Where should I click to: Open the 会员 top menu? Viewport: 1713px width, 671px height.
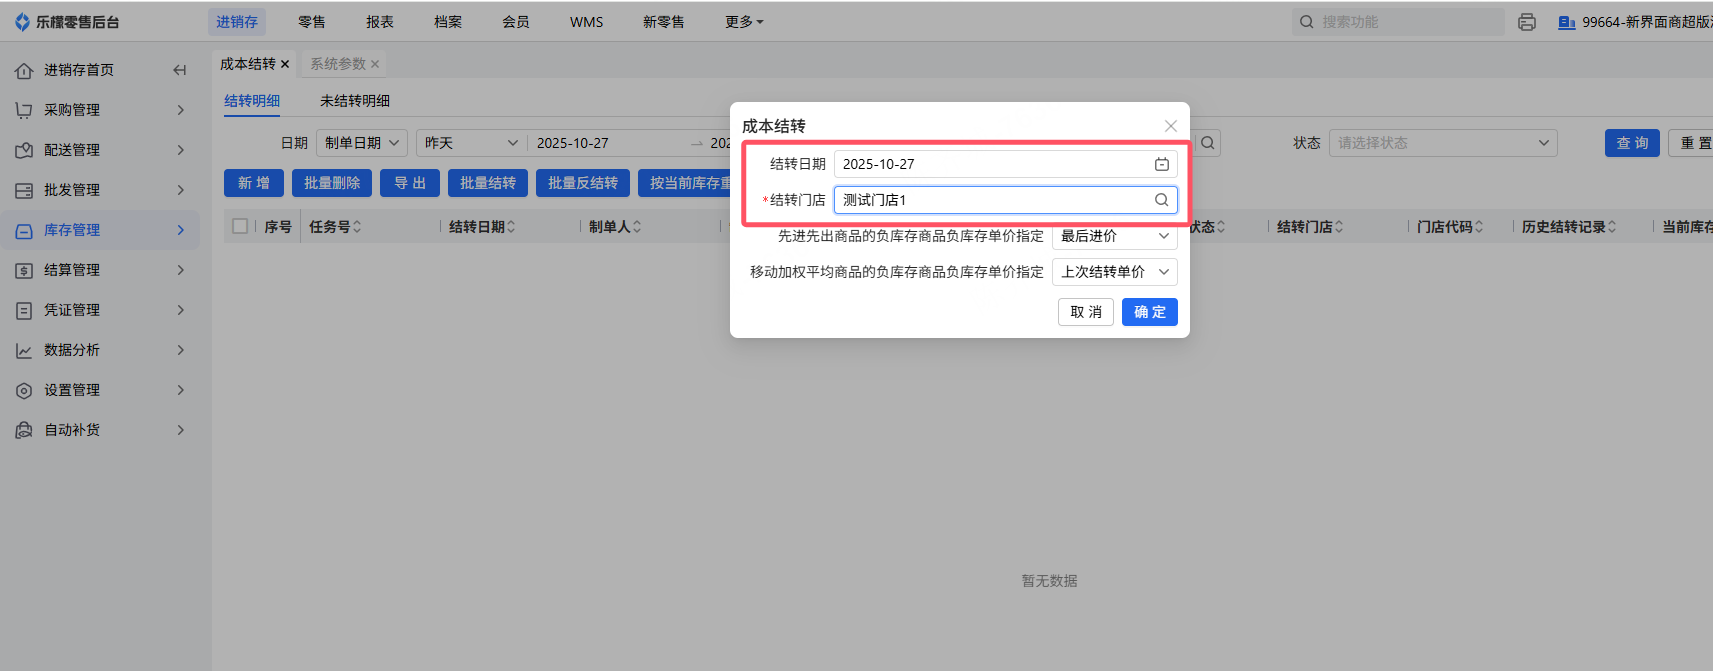click(516, 22)
